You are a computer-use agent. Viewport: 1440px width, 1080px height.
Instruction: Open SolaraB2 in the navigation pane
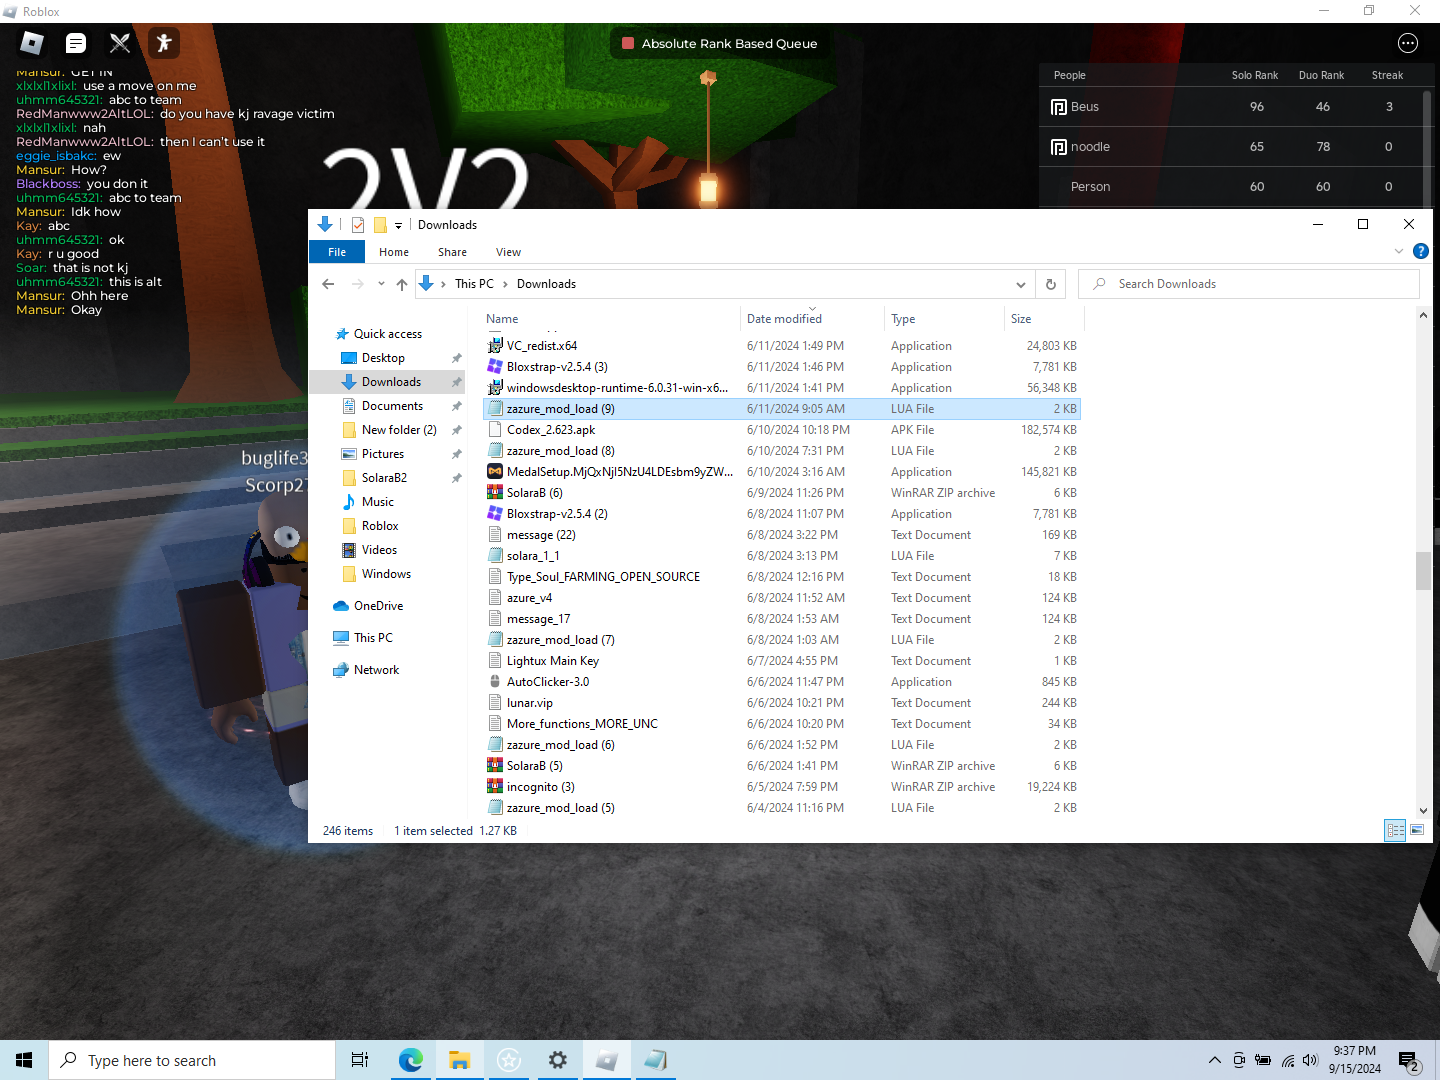[x=384, y=478]
